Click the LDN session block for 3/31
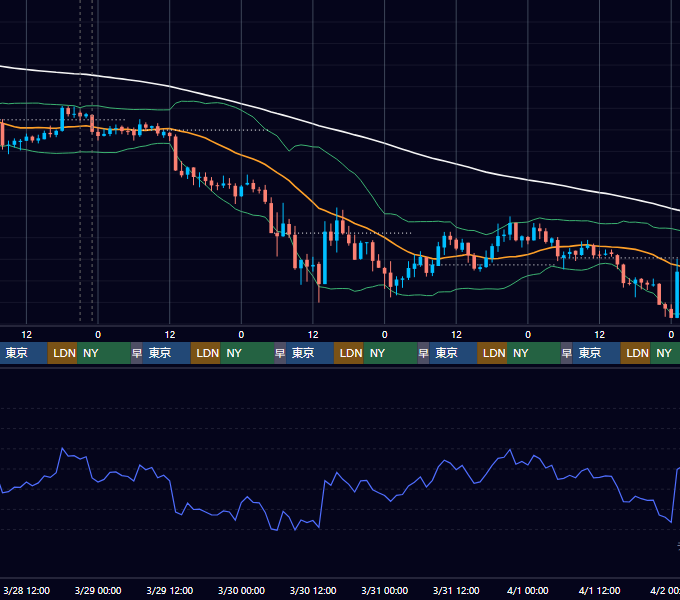This screenshot has width=680, height=600. pos(492,353)
